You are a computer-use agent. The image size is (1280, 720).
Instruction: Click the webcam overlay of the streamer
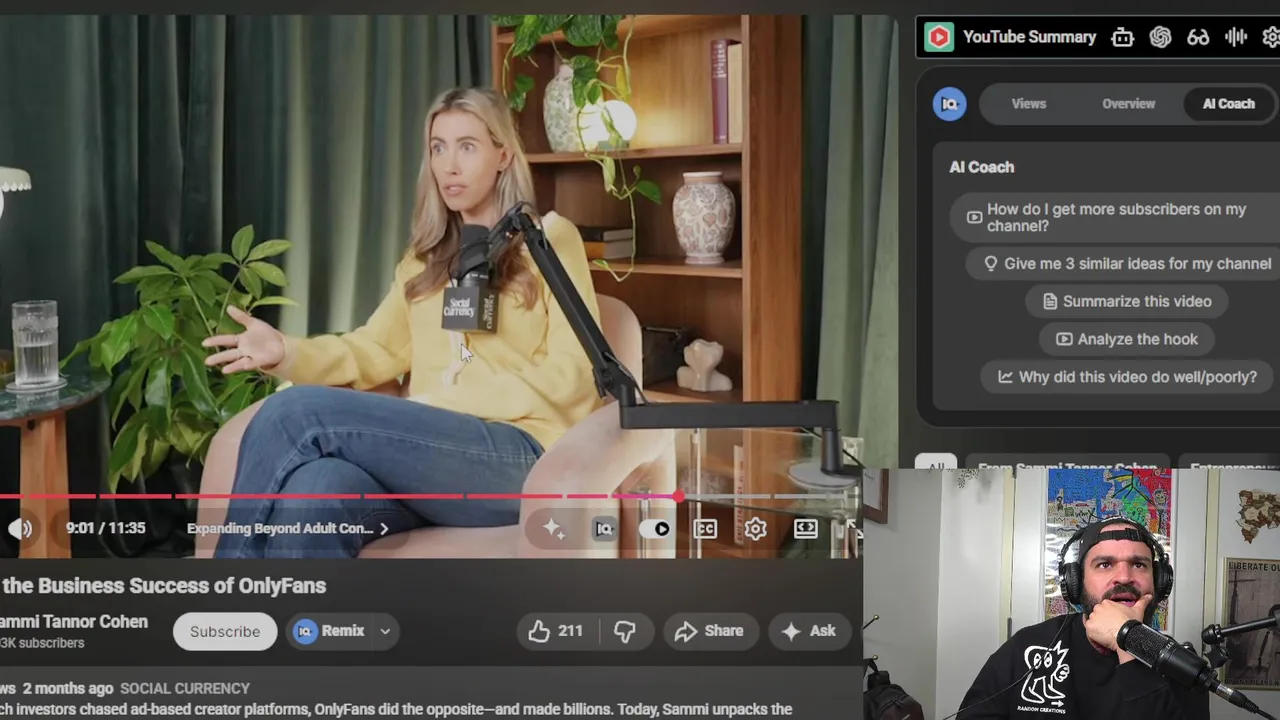(1071, 594)
